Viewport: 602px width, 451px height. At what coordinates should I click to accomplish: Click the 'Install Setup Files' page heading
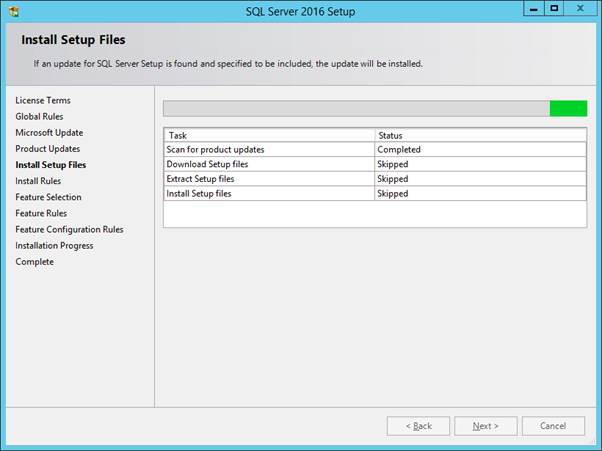point(73,40)
